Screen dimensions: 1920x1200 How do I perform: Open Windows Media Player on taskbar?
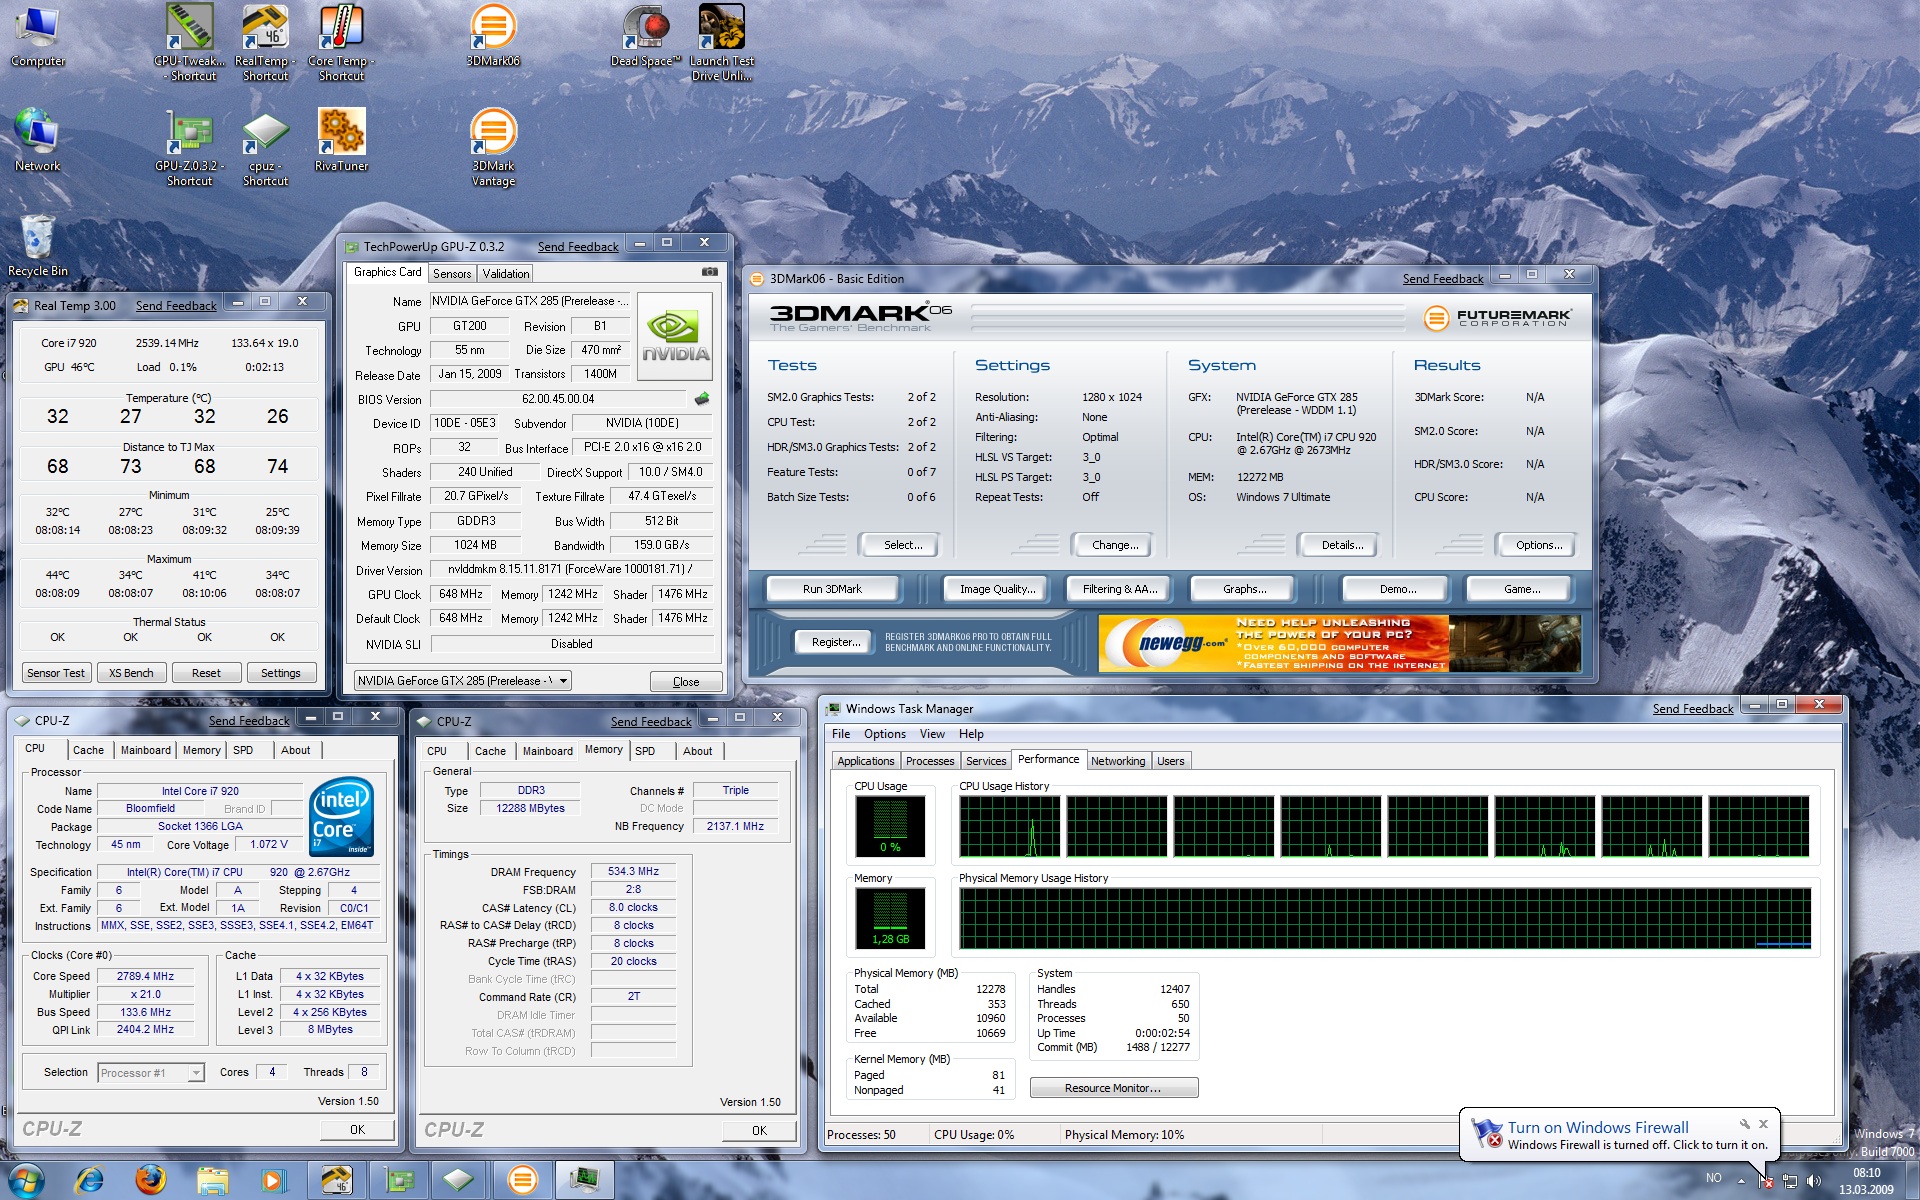point(272,1180)
